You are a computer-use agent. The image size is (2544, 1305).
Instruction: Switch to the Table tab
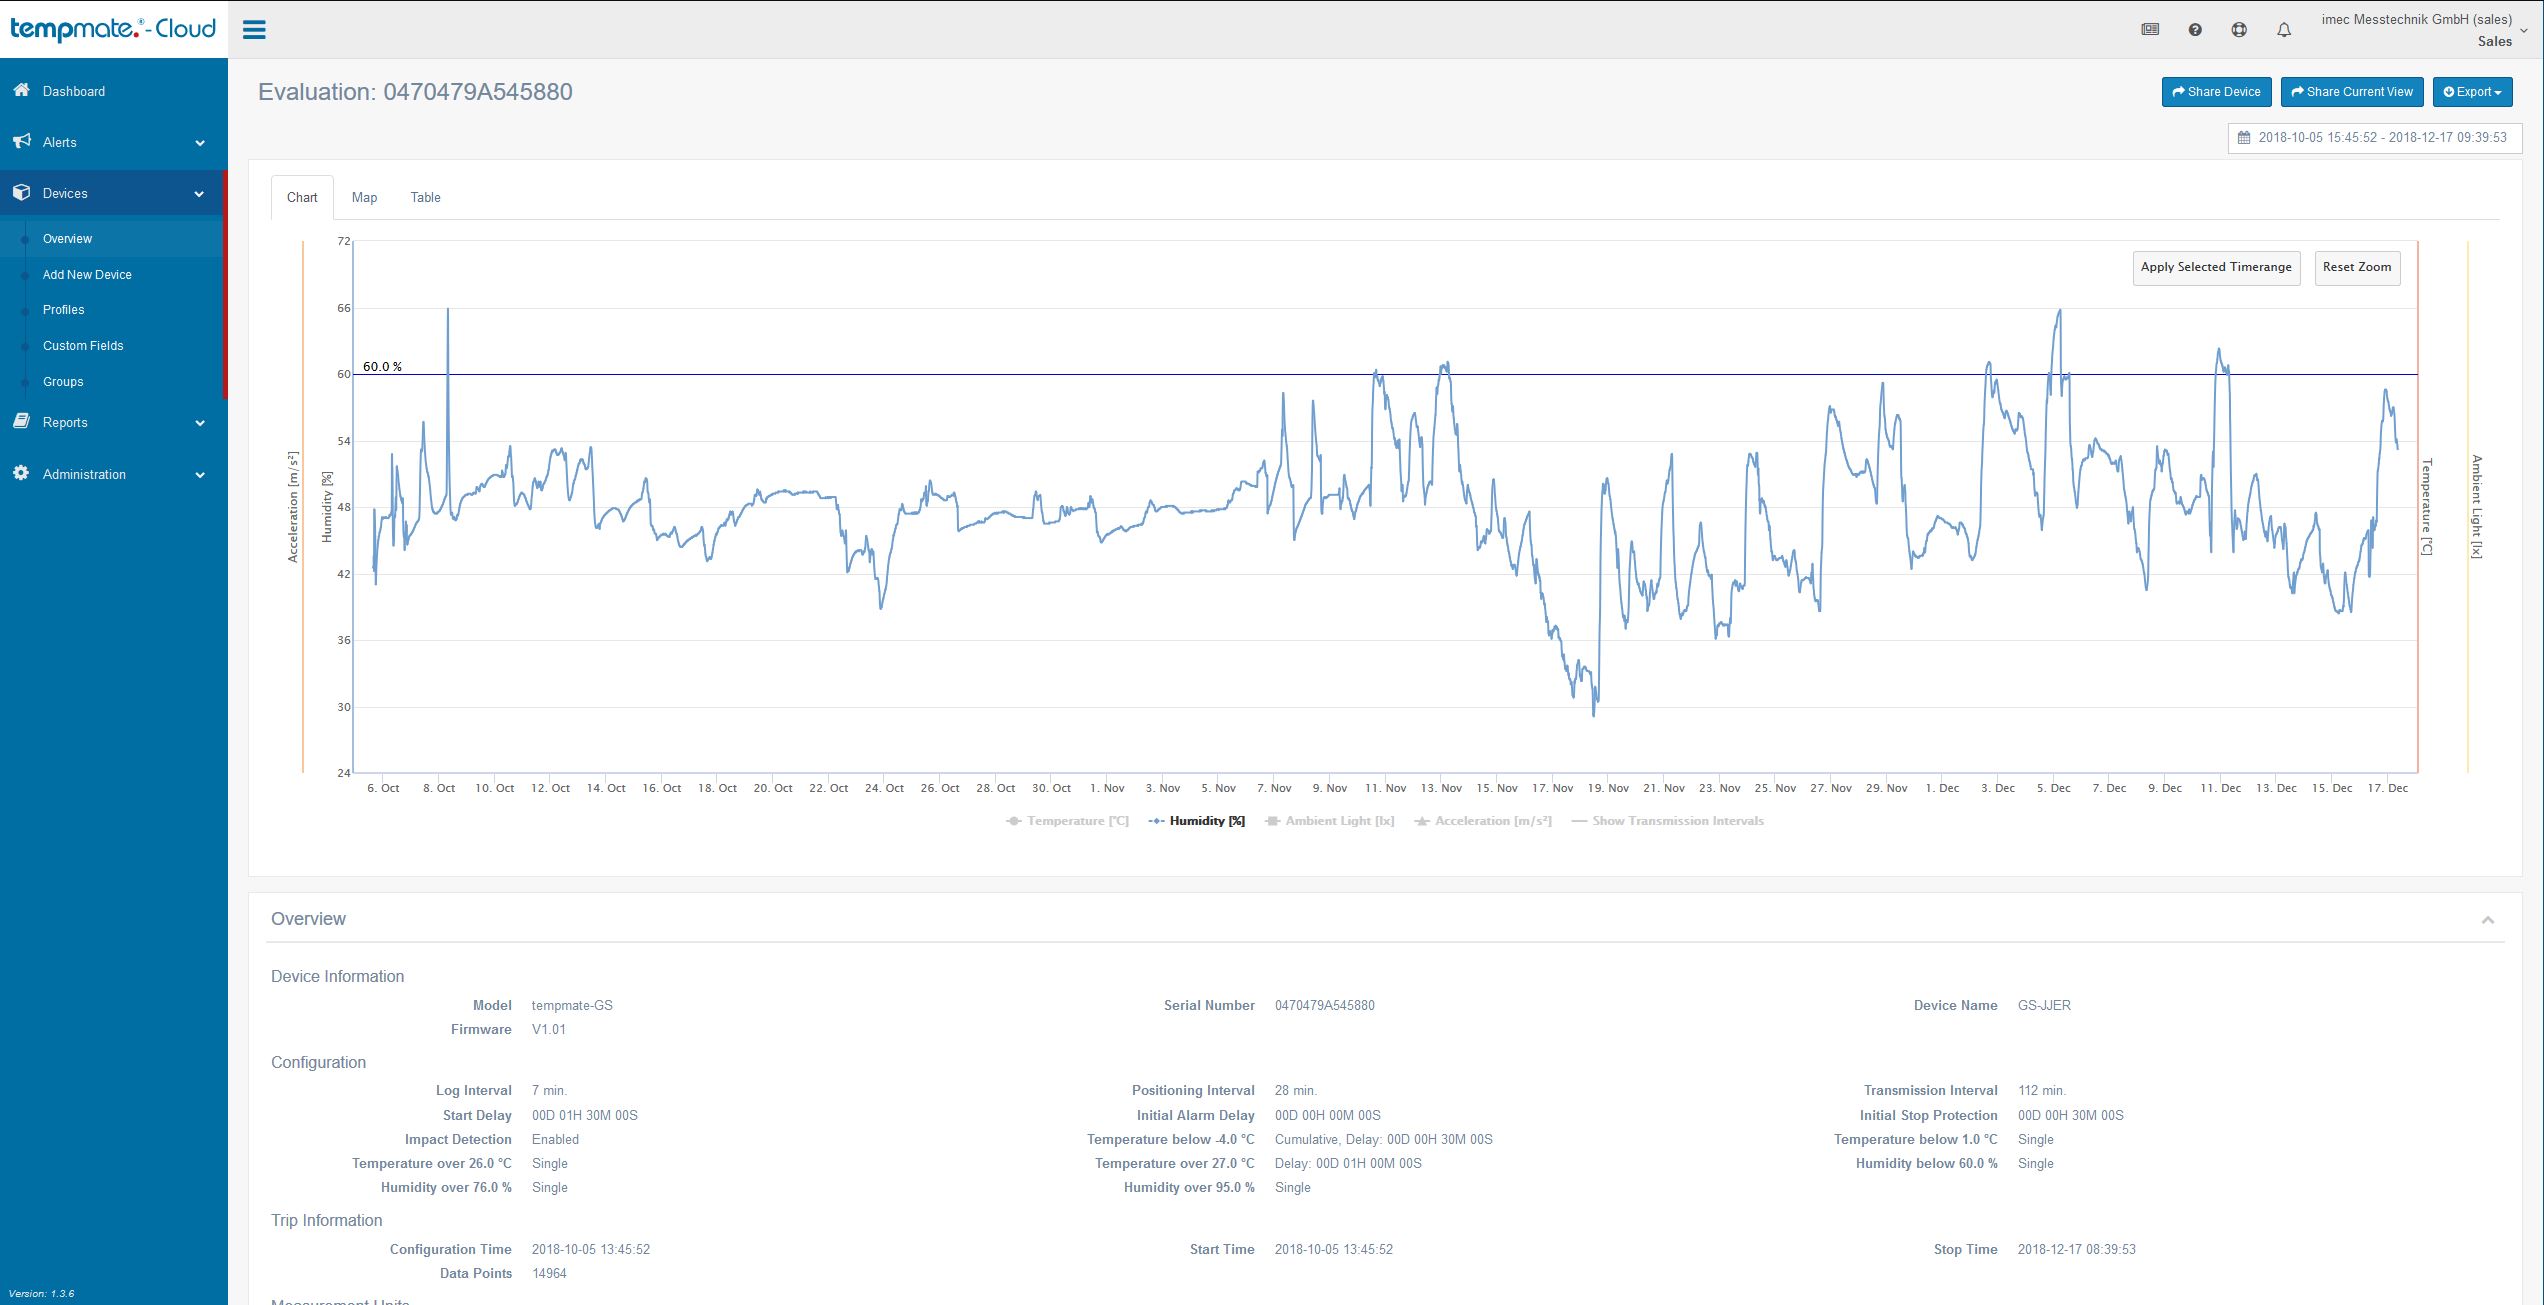pos(425,197)
